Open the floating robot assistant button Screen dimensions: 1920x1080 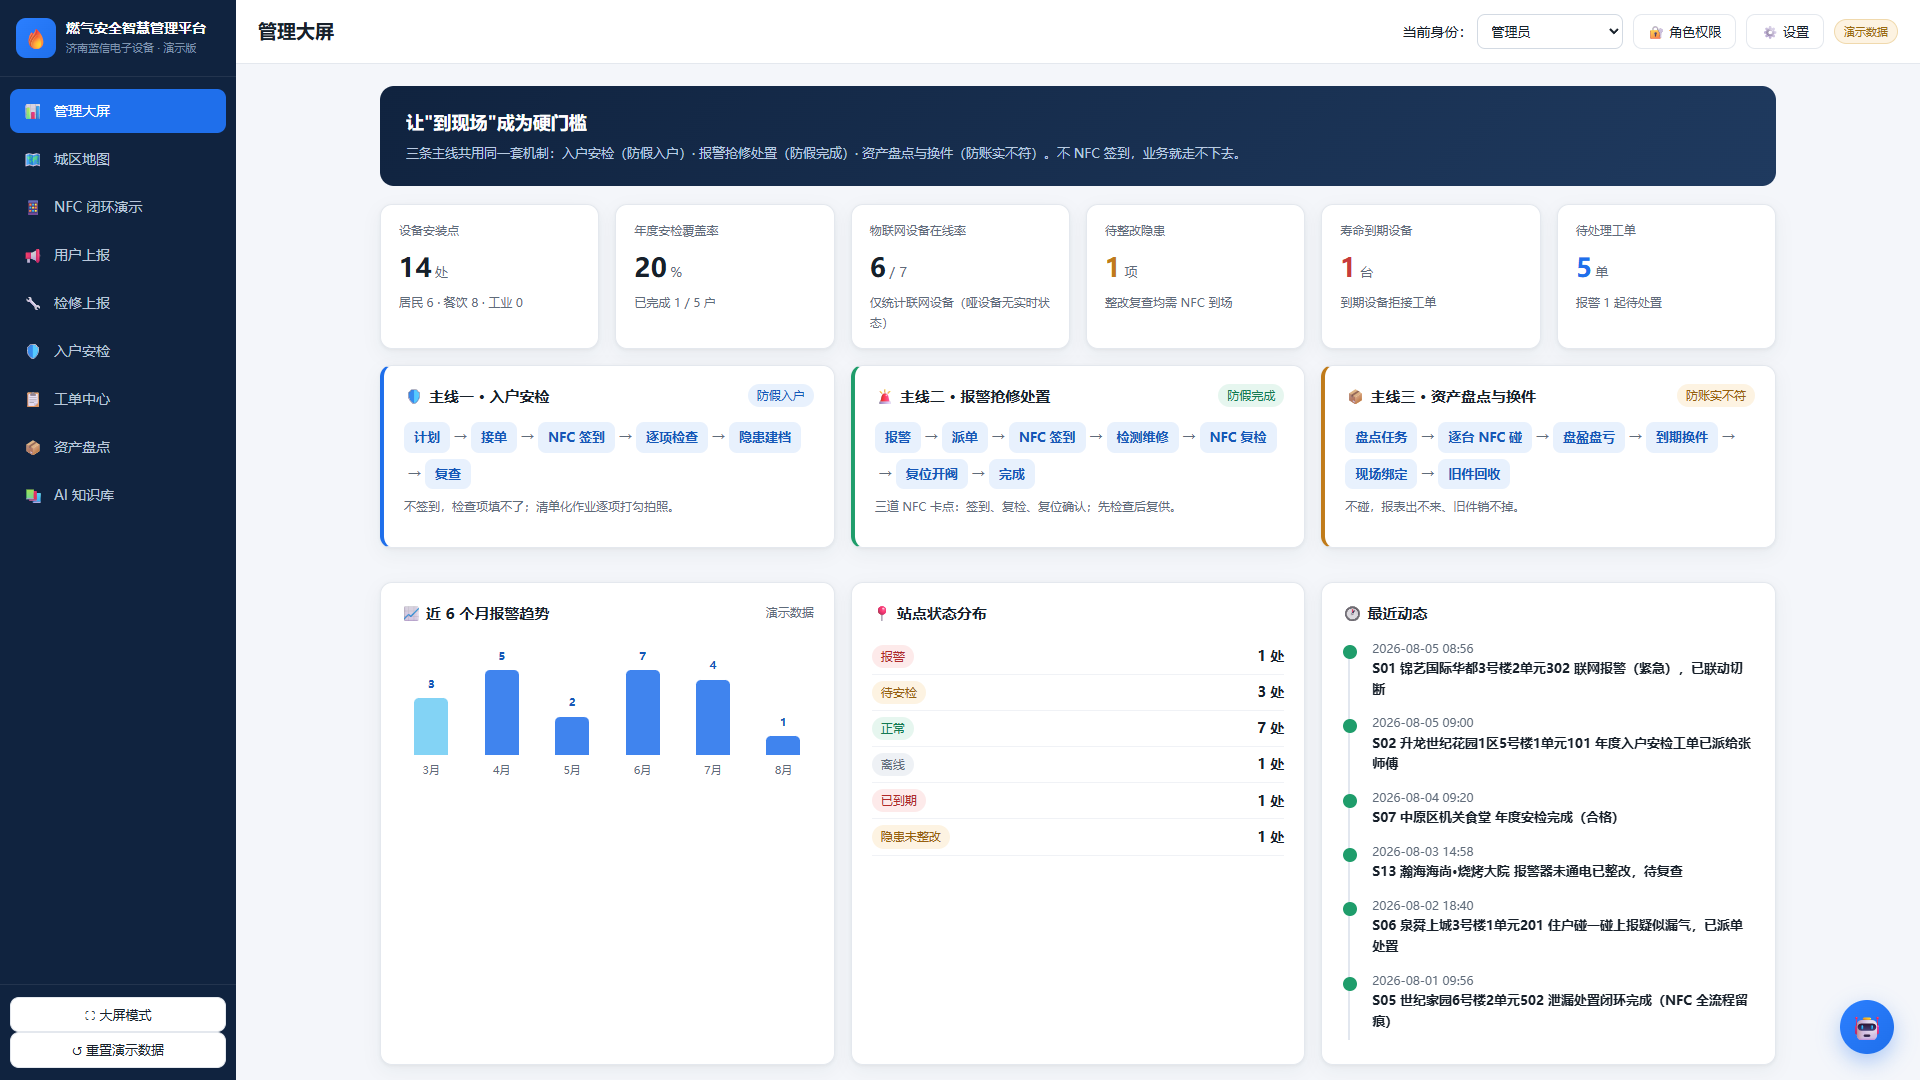(x=1866, y=1027)
